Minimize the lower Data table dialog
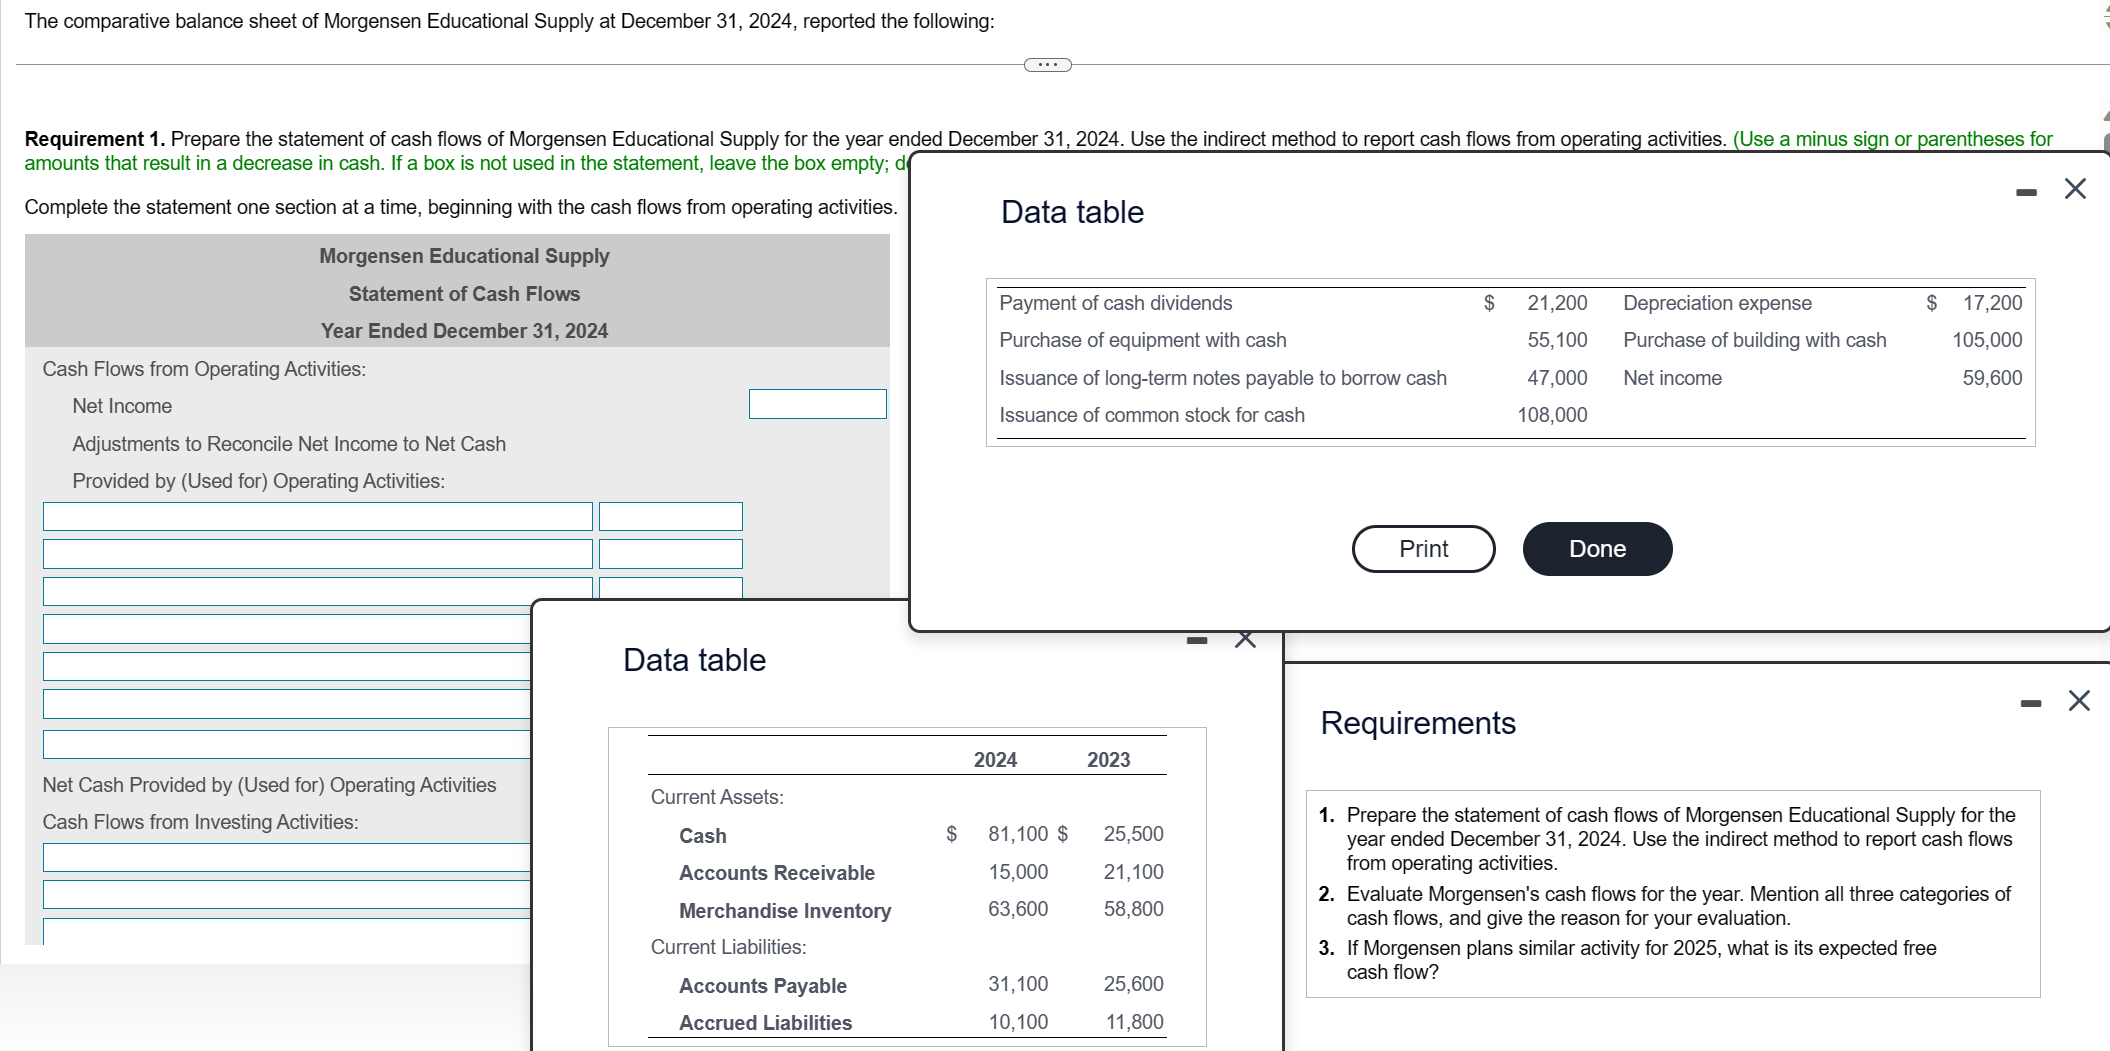 [x=1196, y=638]
